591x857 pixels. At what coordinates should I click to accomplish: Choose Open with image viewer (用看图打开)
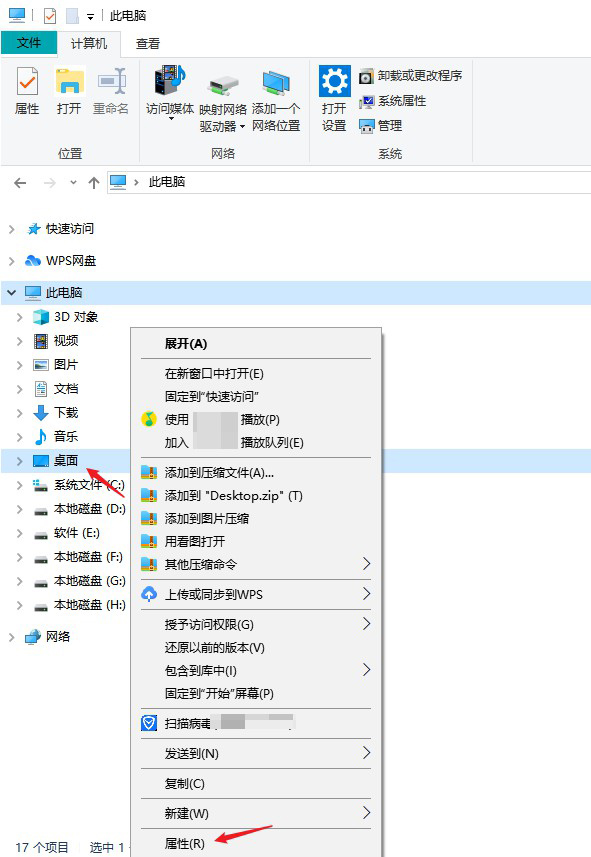(256, 542)
